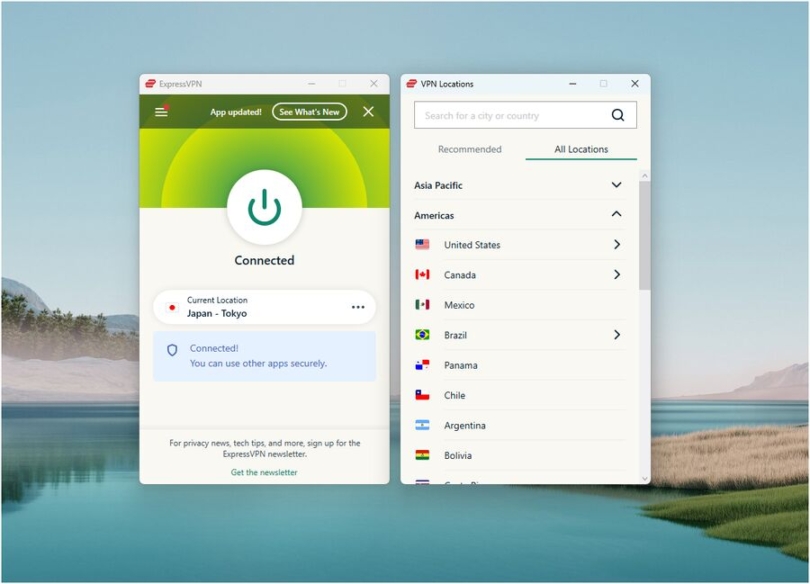The height and width of the screenshot is (584, 810).
Task: Select the Argentina flag
Action: click(x=423, y=425)
